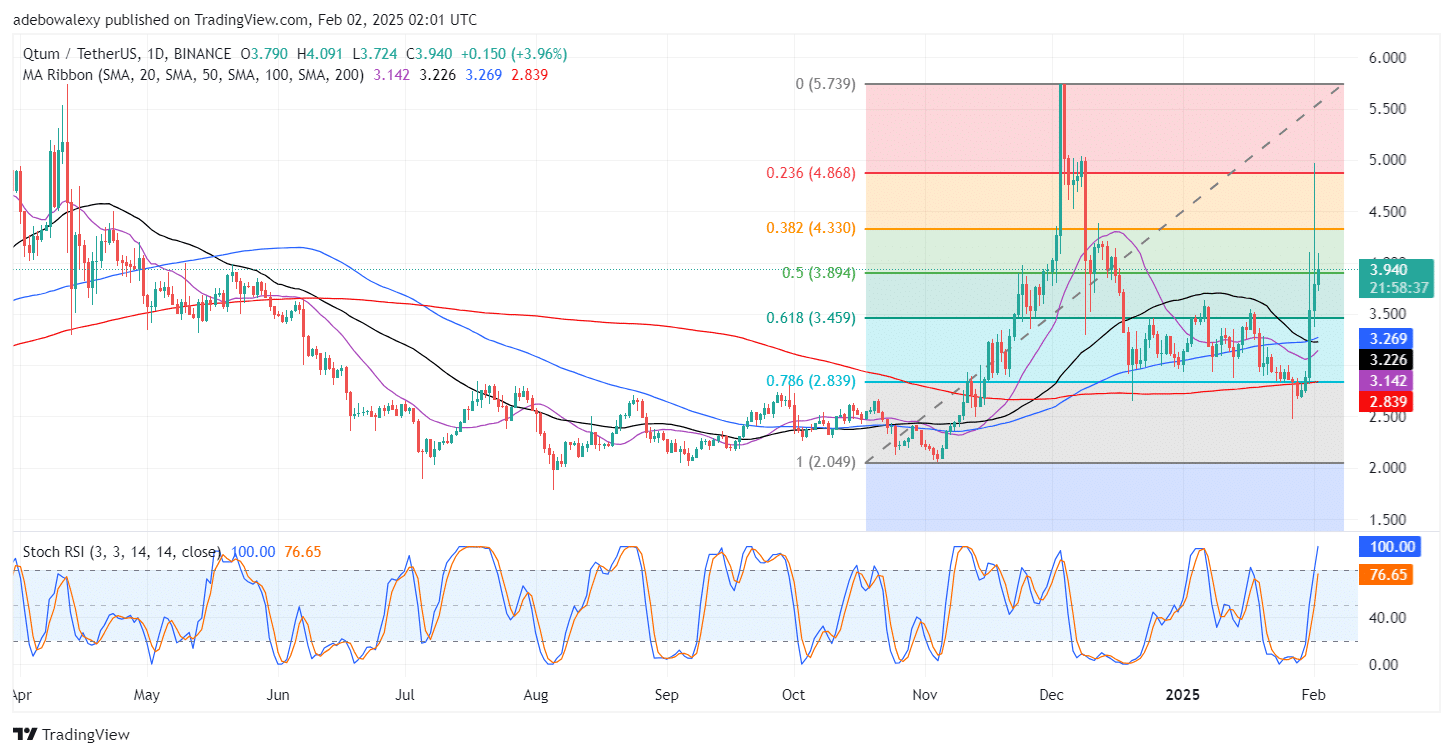Click the 0.618 (3.459) Fibonacci label
Screen dimensions: 1453x756
click(809, 317)
